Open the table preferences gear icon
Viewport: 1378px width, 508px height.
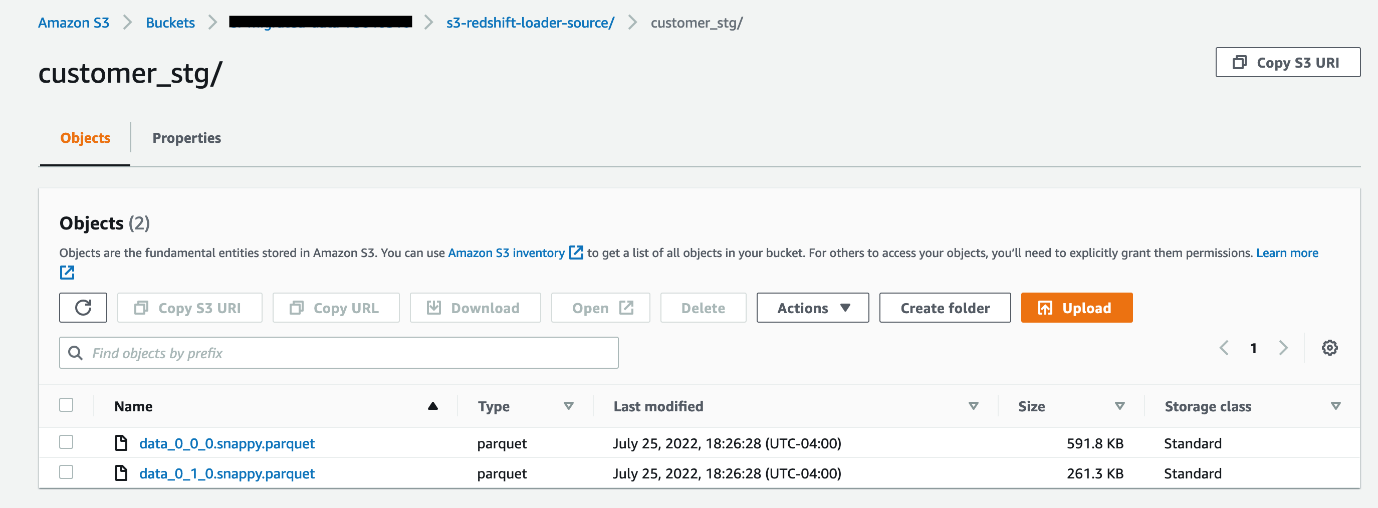pyautogui.click(x=1329, y=348)
